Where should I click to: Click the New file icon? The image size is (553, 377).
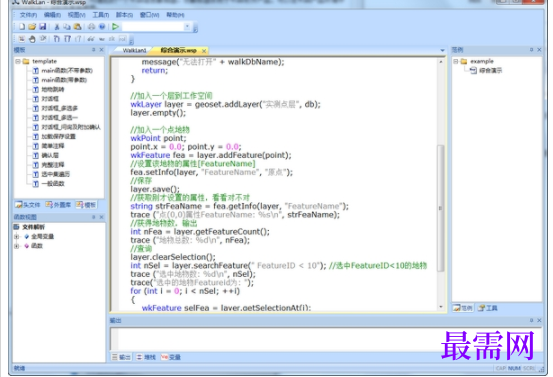22,26
